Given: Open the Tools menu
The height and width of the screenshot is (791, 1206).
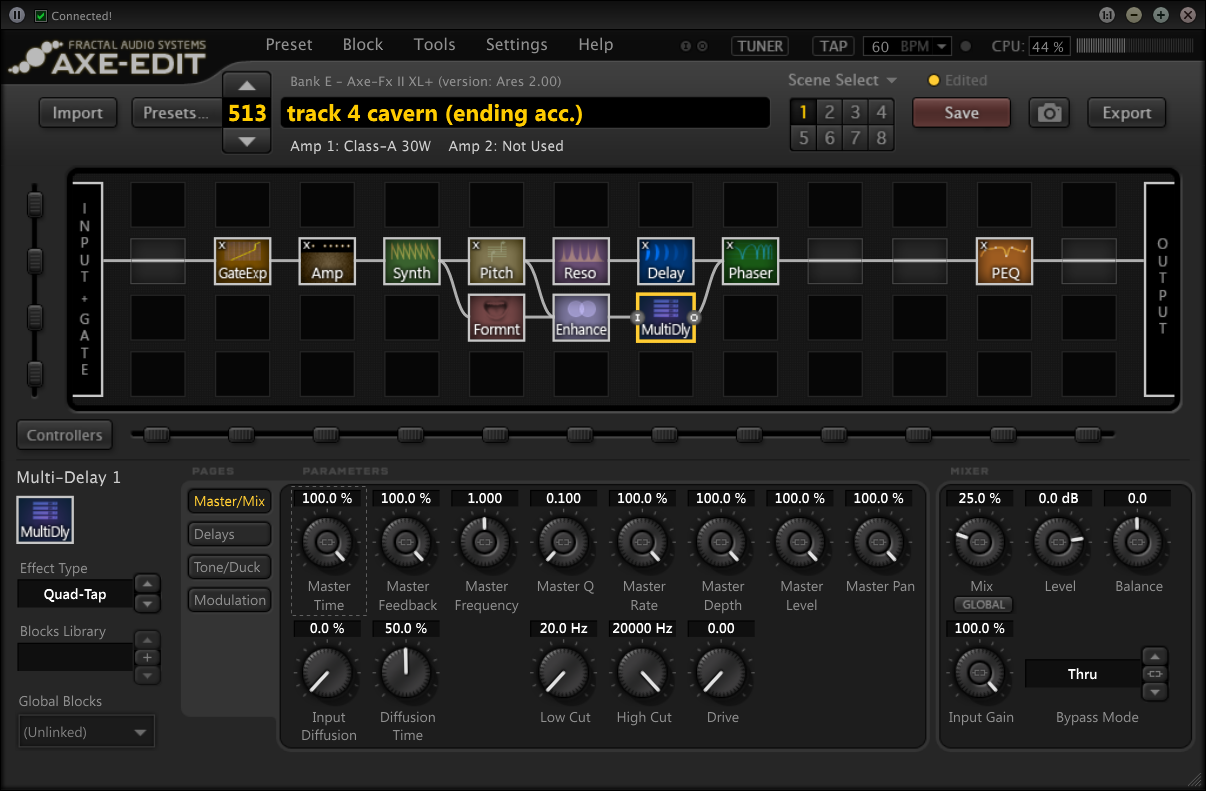Looking at the screenshot, I should (435, 45).
